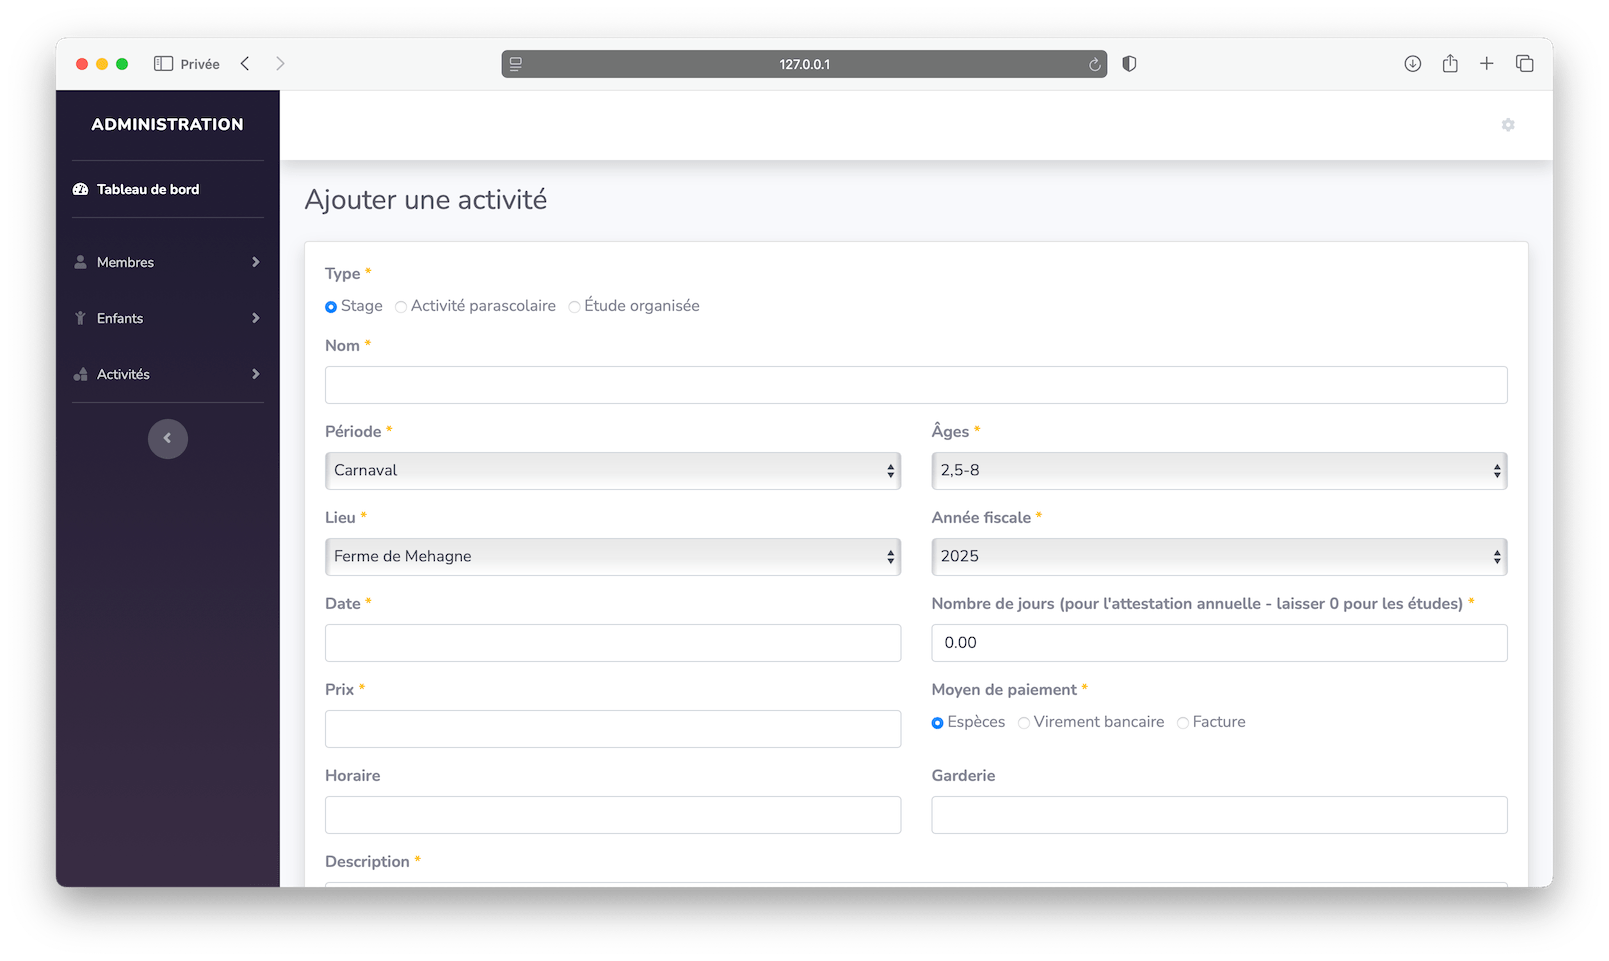Expand the Enfants submenu chevron
The width and height of the screenshot is (1609, 961).
click(256, 318)
